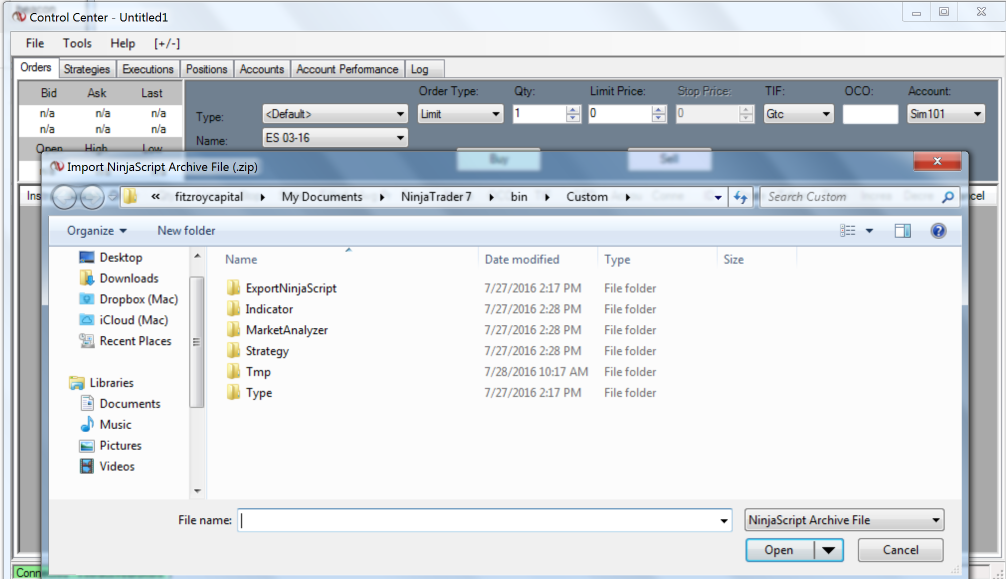
Task: Open Pictures library
Action: pos(110,445)
